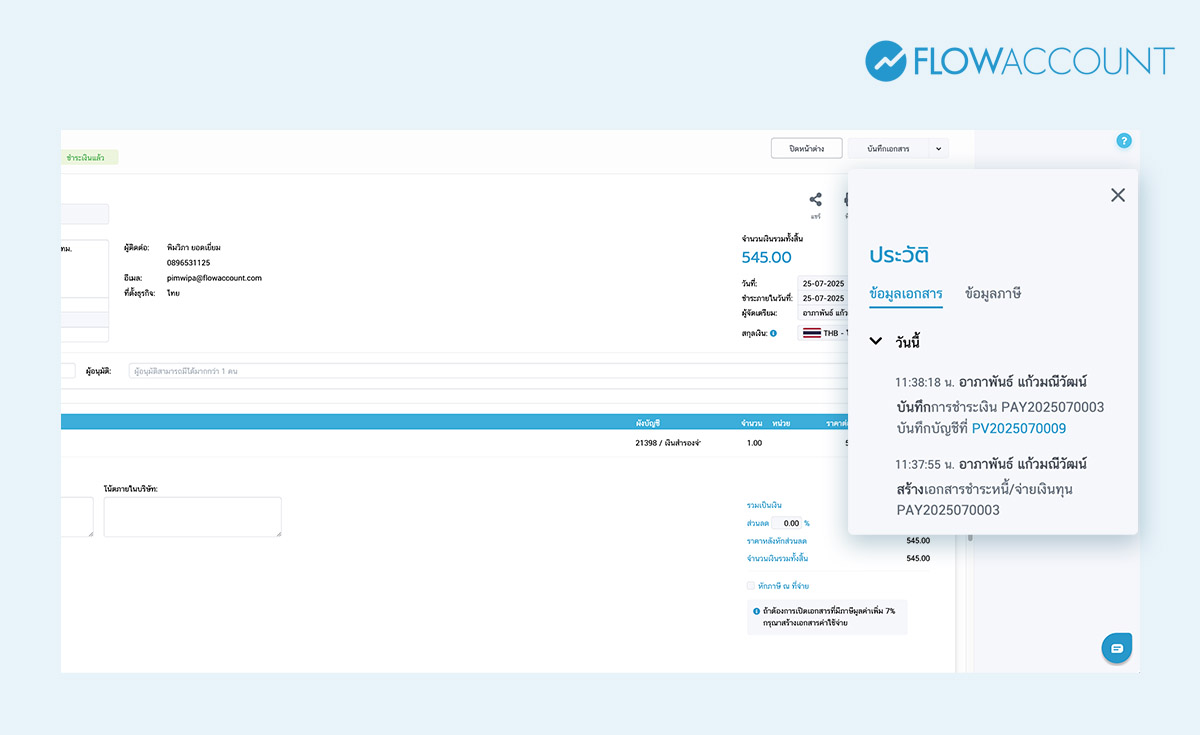Open the PV2025070009 journal link
The height and width of the screenshot is (735, 1200).
[x=1018, y=428]
